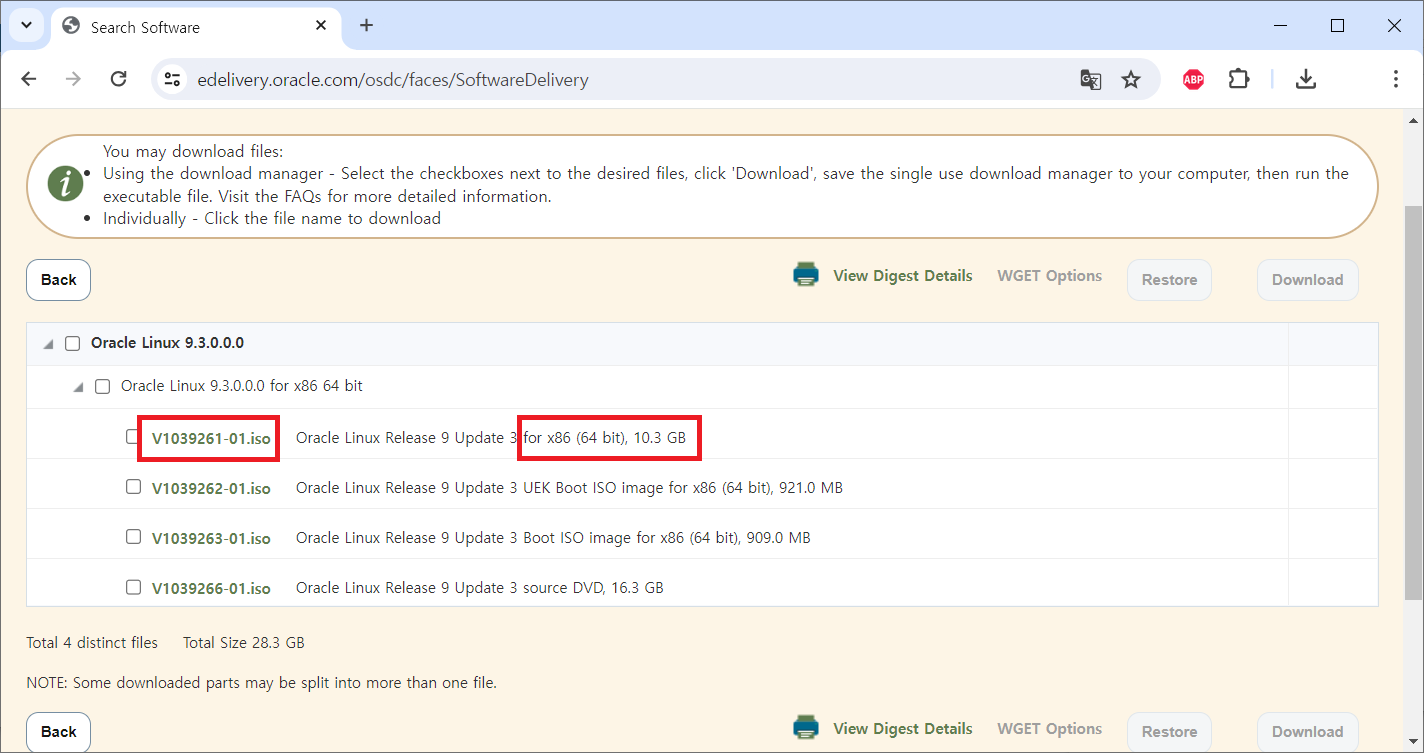Click the UEK Boot ISO image description text
This screenshot has width=1424, height=753.
(569, 488)
